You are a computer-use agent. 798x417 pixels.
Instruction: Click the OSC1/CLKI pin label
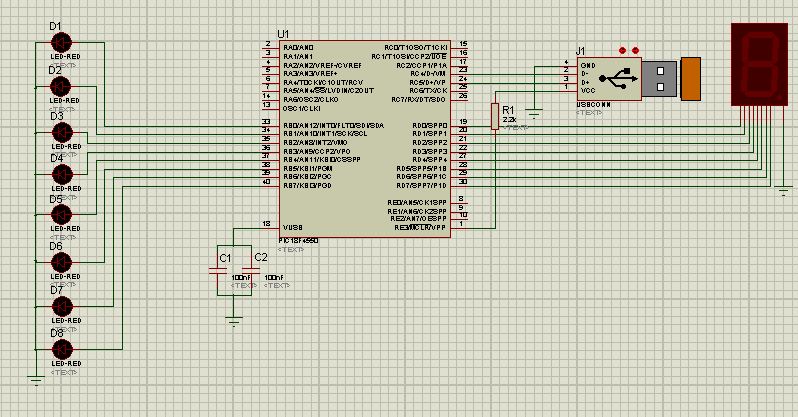pyautogui.click(x=302, y=108)
